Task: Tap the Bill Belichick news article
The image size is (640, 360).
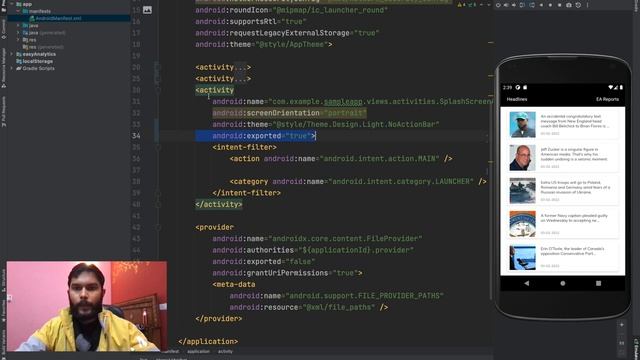Action: [562, 124]
